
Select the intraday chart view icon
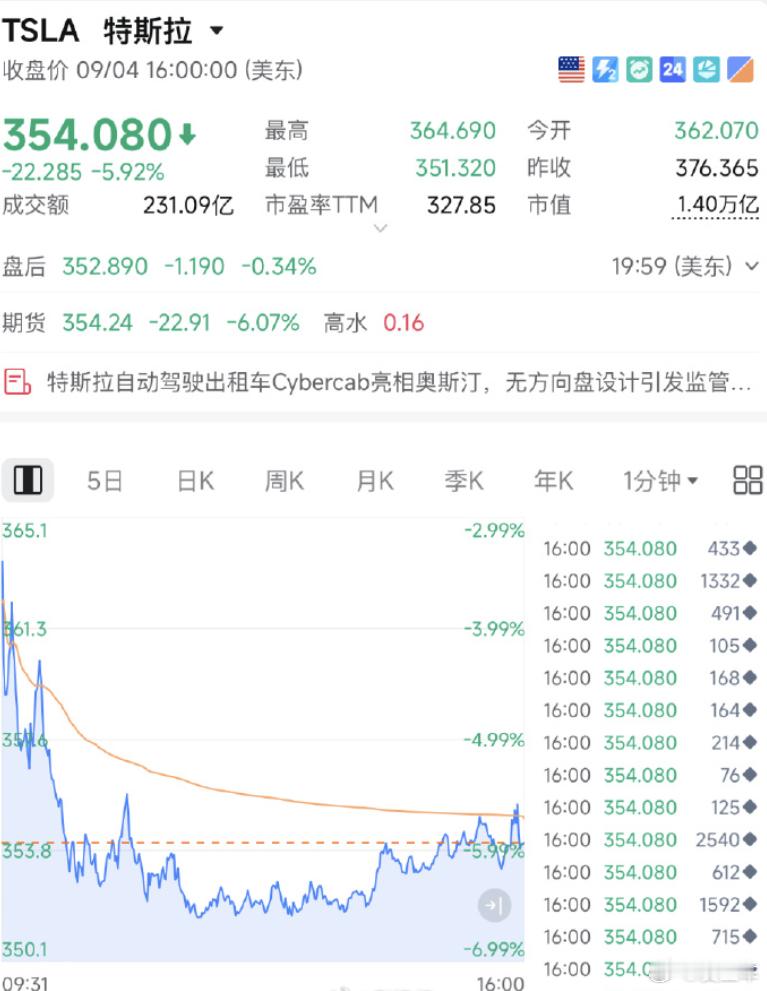point(28,480)
